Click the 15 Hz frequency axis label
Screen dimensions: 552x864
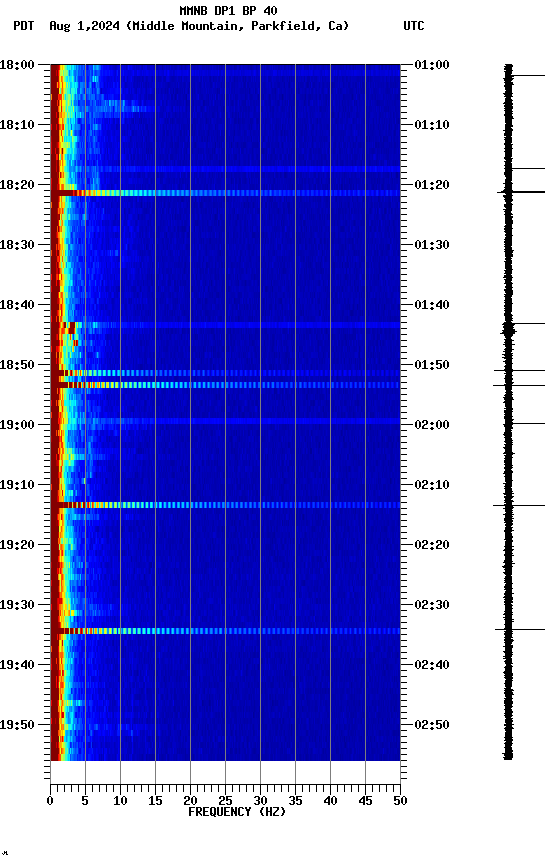155,801
